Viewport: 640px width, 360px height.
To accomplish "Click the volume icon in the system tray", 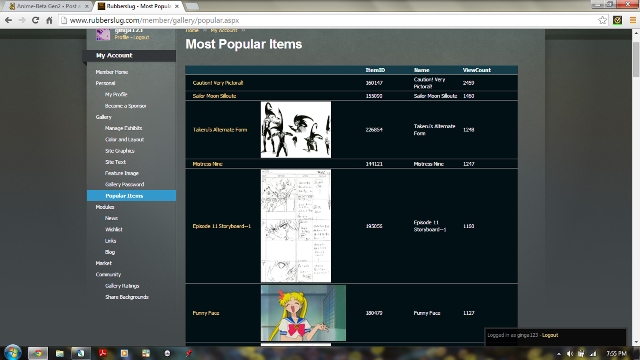I will point(570,353).
